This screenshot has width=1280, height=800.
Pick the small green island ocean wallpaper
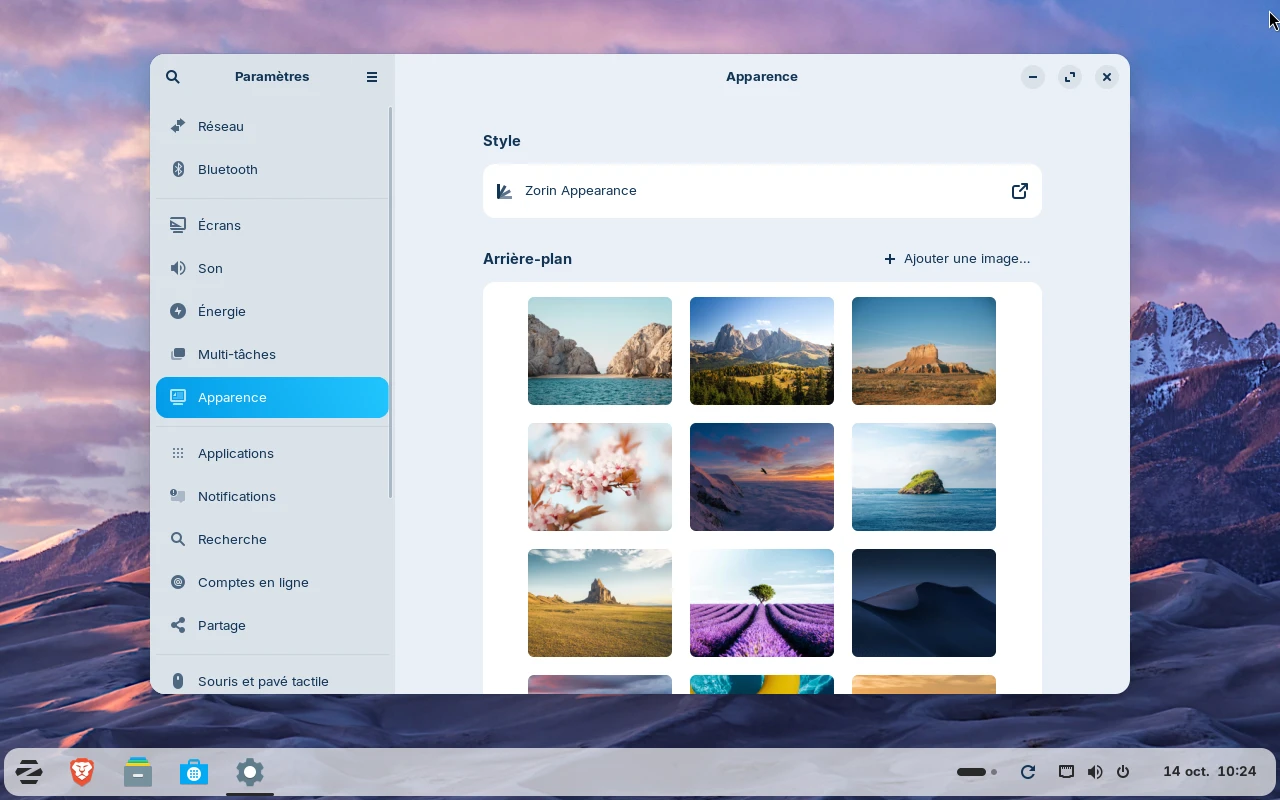924,477
